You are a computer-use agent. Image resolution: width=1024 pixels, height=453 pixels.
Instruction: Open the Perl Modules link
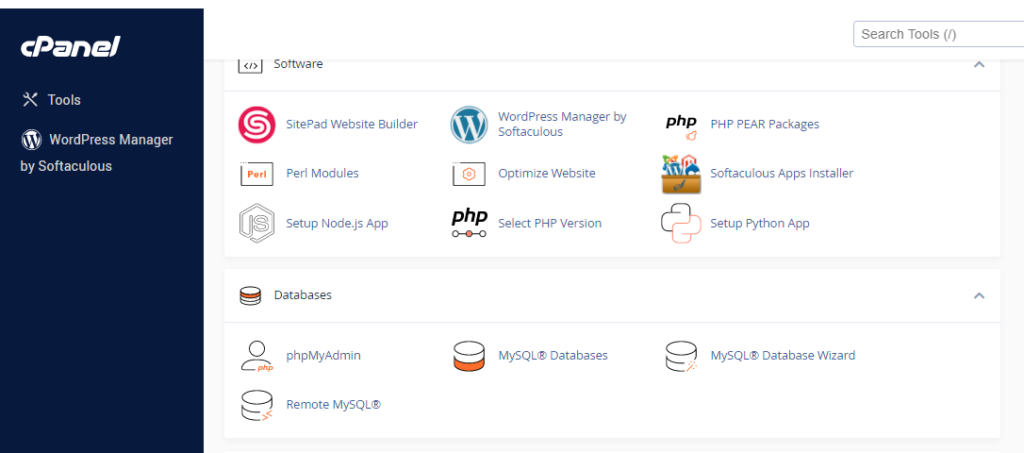(323, 173)
